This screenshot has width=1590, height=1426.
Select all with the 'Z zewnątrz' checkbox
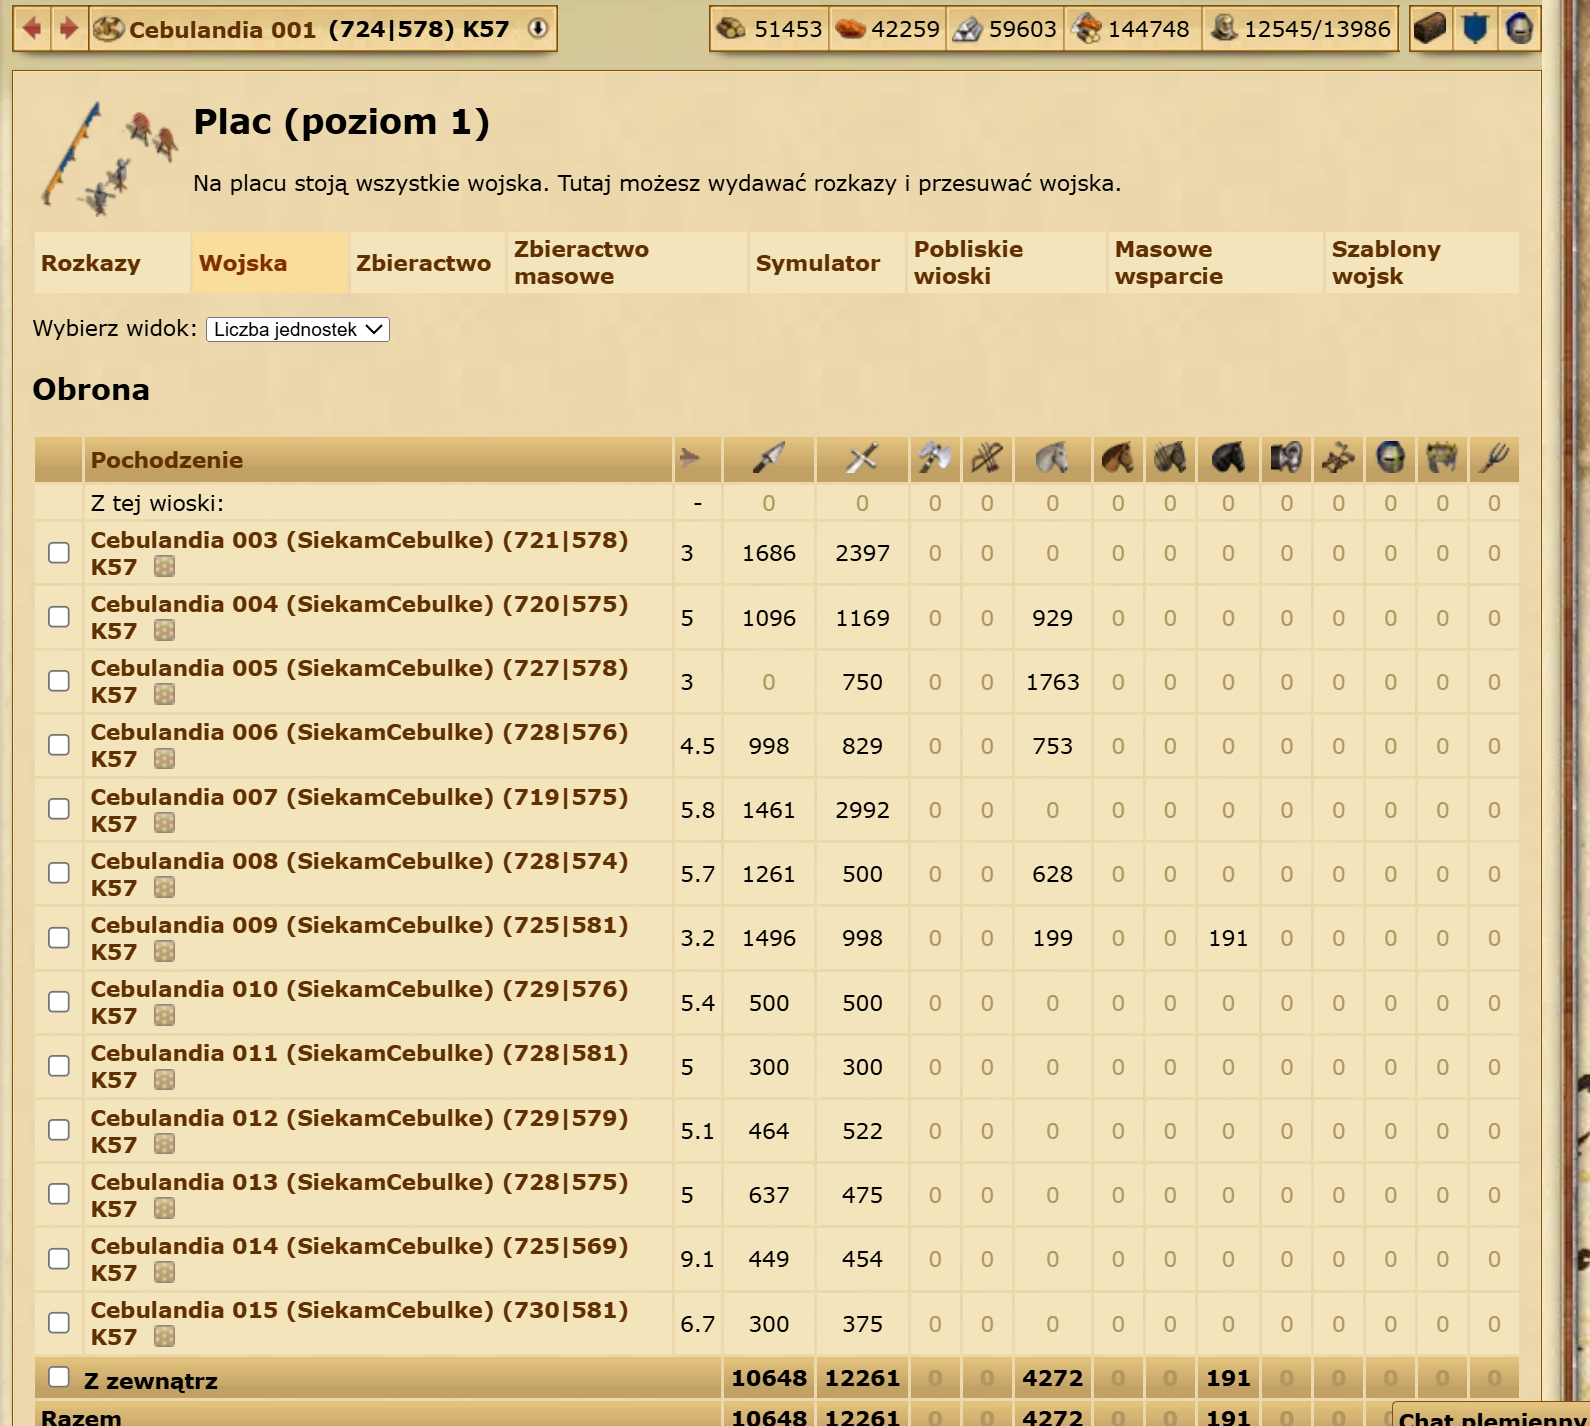pos(59,1377)
